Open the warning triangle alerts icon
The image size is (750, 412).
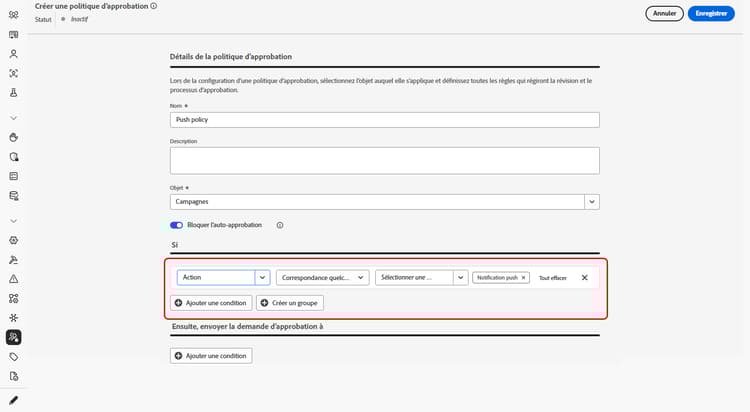point(13,279)
